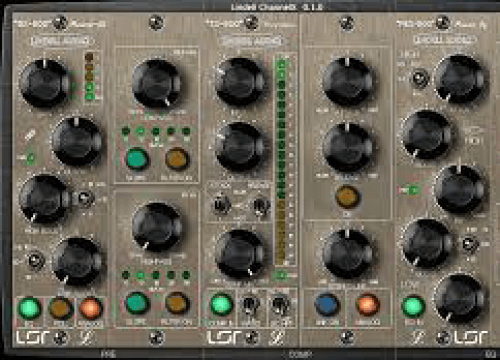Image resolution: width=500 pixels, height=360 pixels.
Task: Flip the left toggle switch in the compressor's middle row
Action: pos(222,205)
